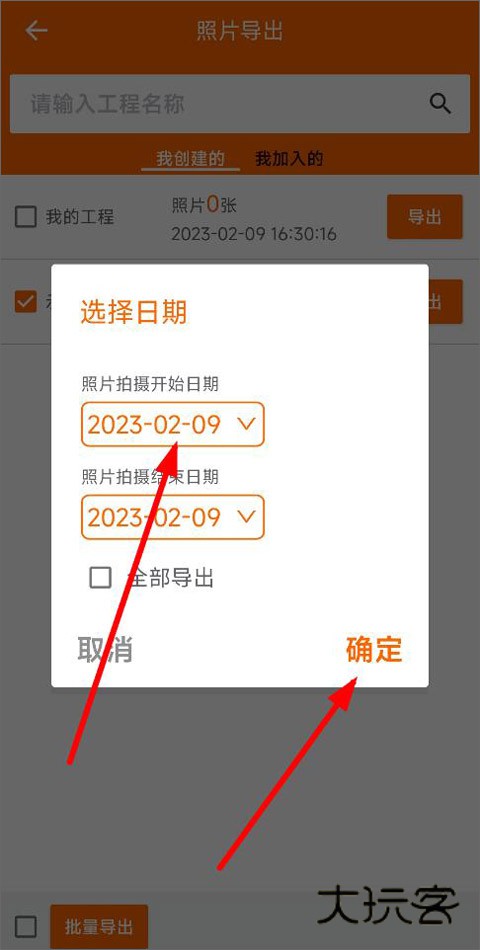Enable the 全部导出 checkbox
480x950 pixels.
pos(101,578)
